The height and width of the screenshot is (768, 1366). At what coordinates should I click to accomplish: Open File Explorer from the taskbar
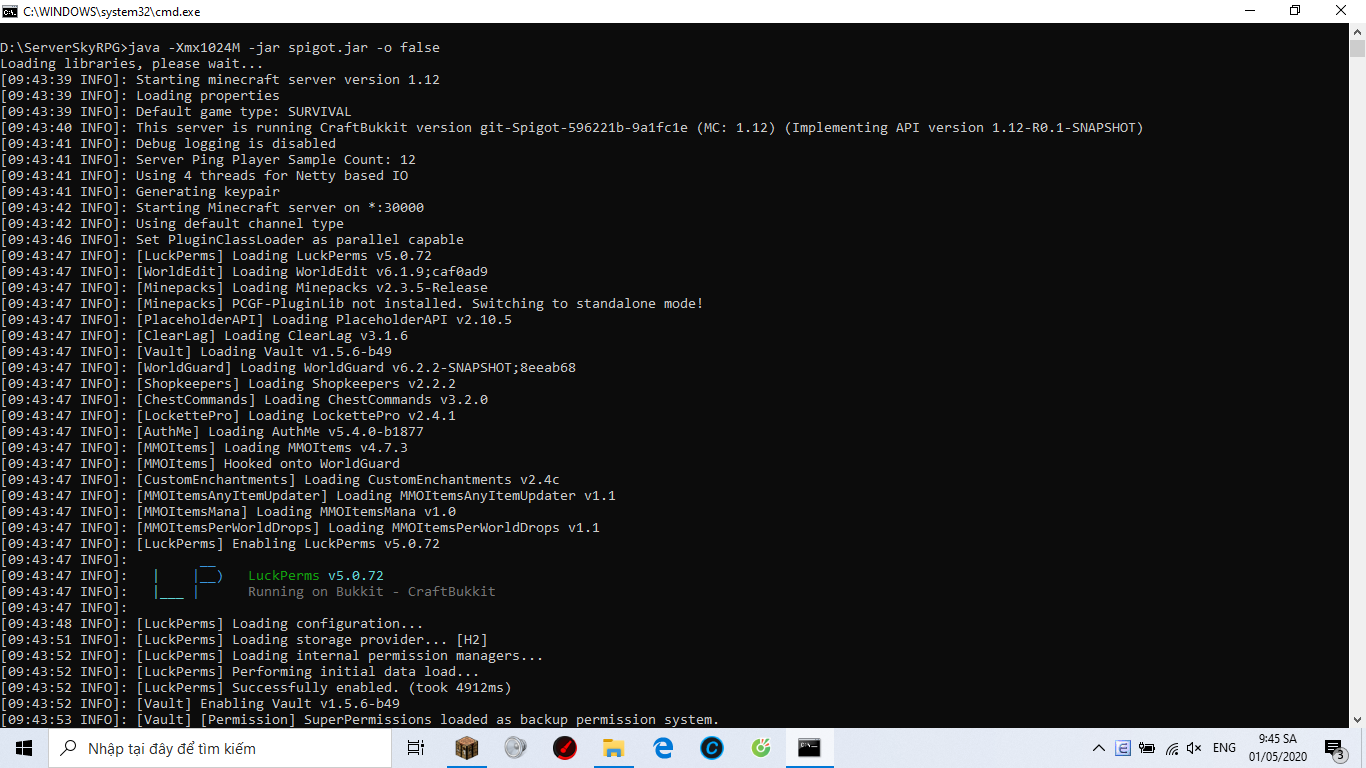click(x=613, y=748)
